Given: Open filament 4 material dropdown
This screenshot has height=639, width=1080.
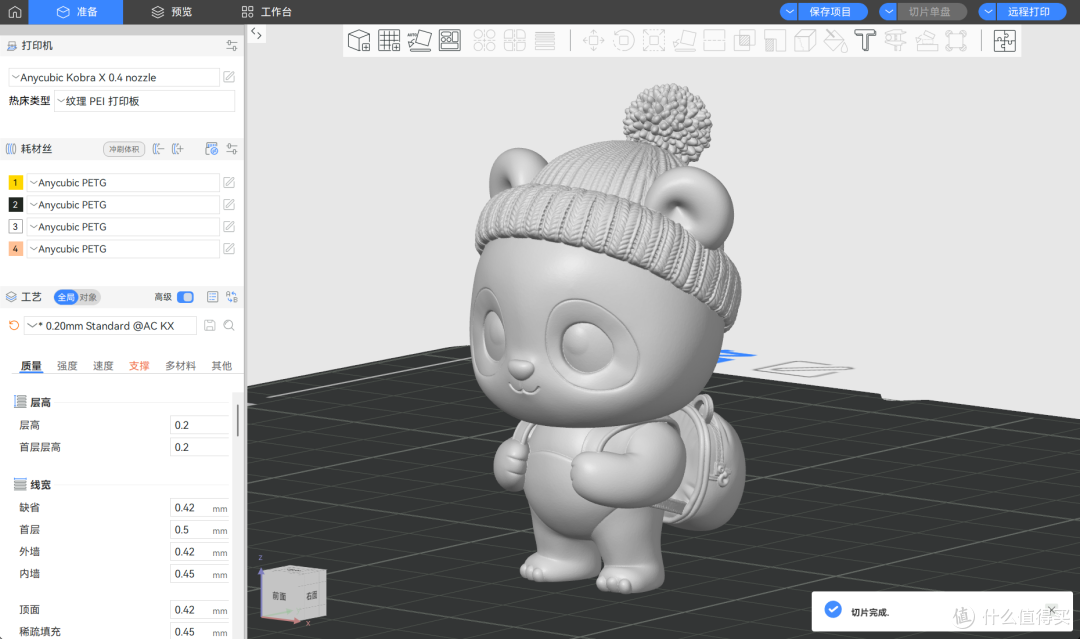Looking at the screenshot, I should [123, 249].
